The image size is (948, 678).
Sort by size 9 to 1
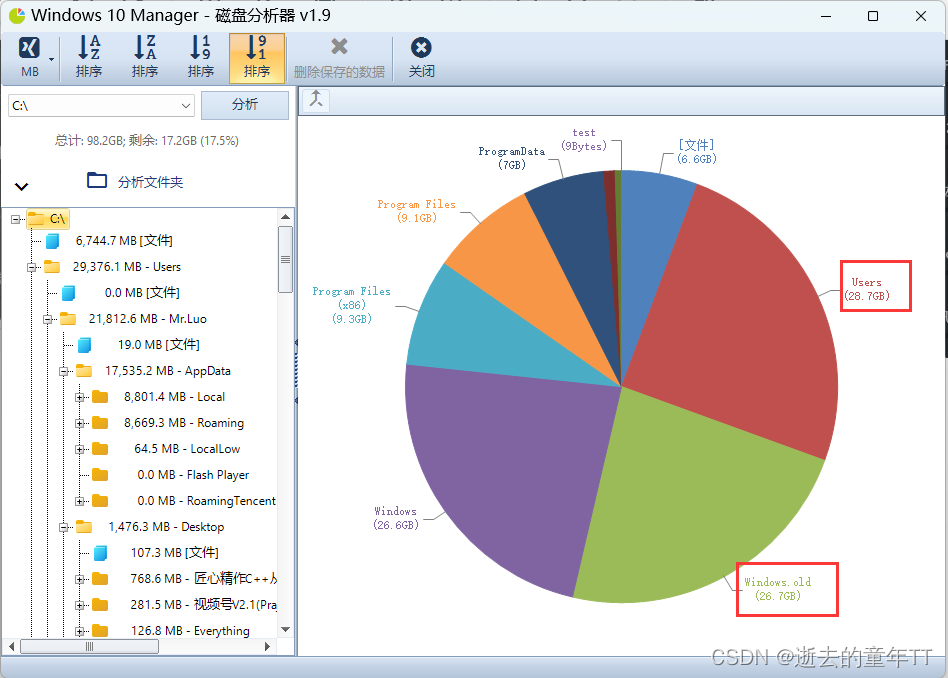pos(257,57)
